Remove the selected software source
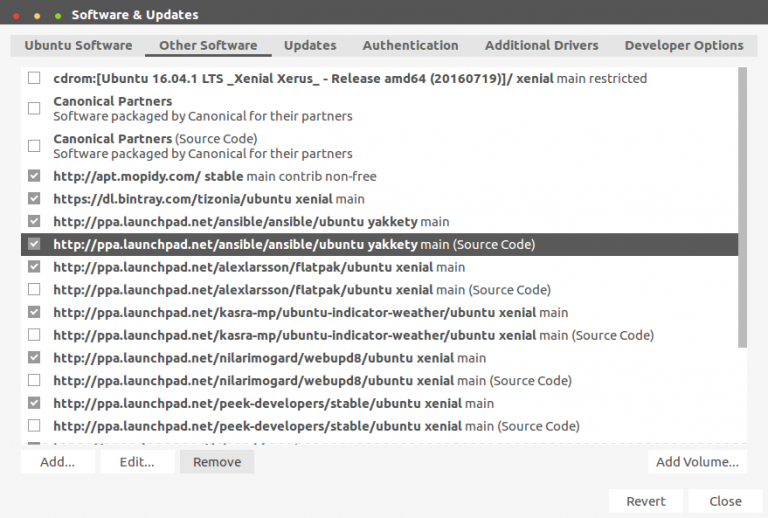This screenshot has width=768, height=518. tap(217, 462)
